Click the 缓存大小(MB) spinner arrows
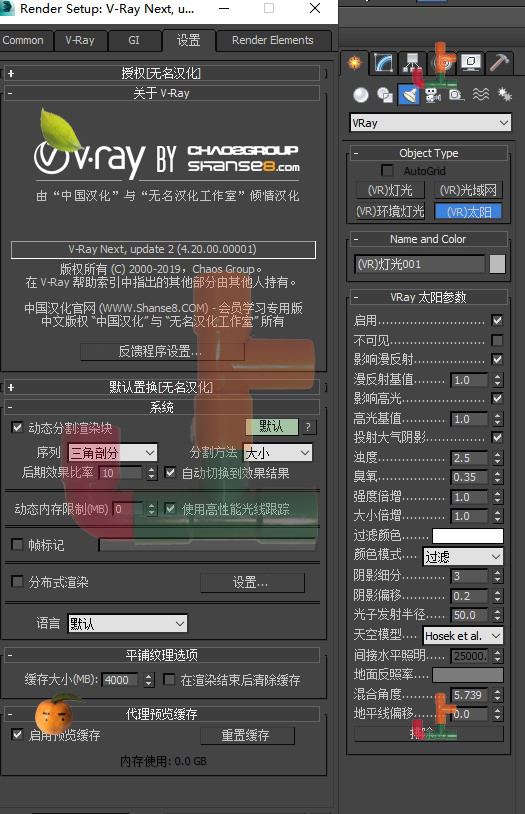Screen dimensions: 525x814 [149, 680]
